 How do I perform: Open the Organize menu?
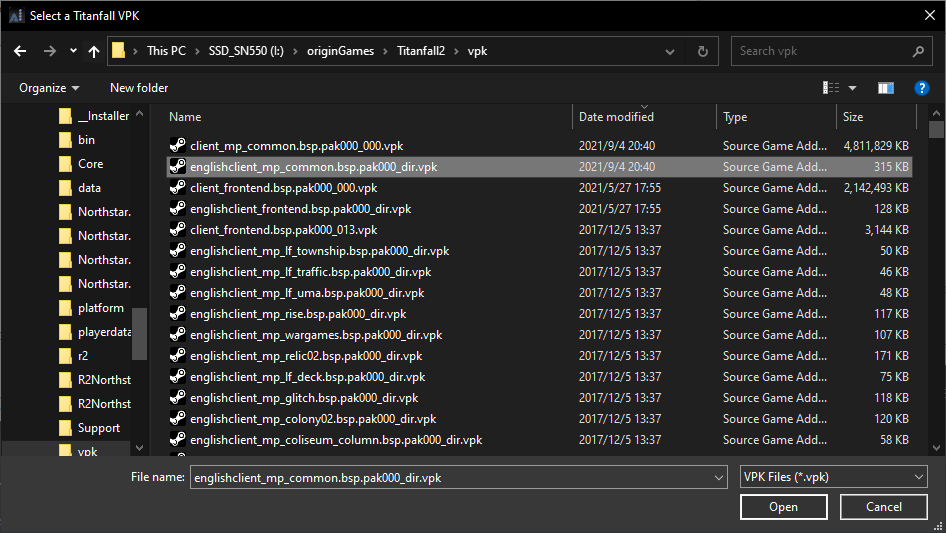point(49,88)
